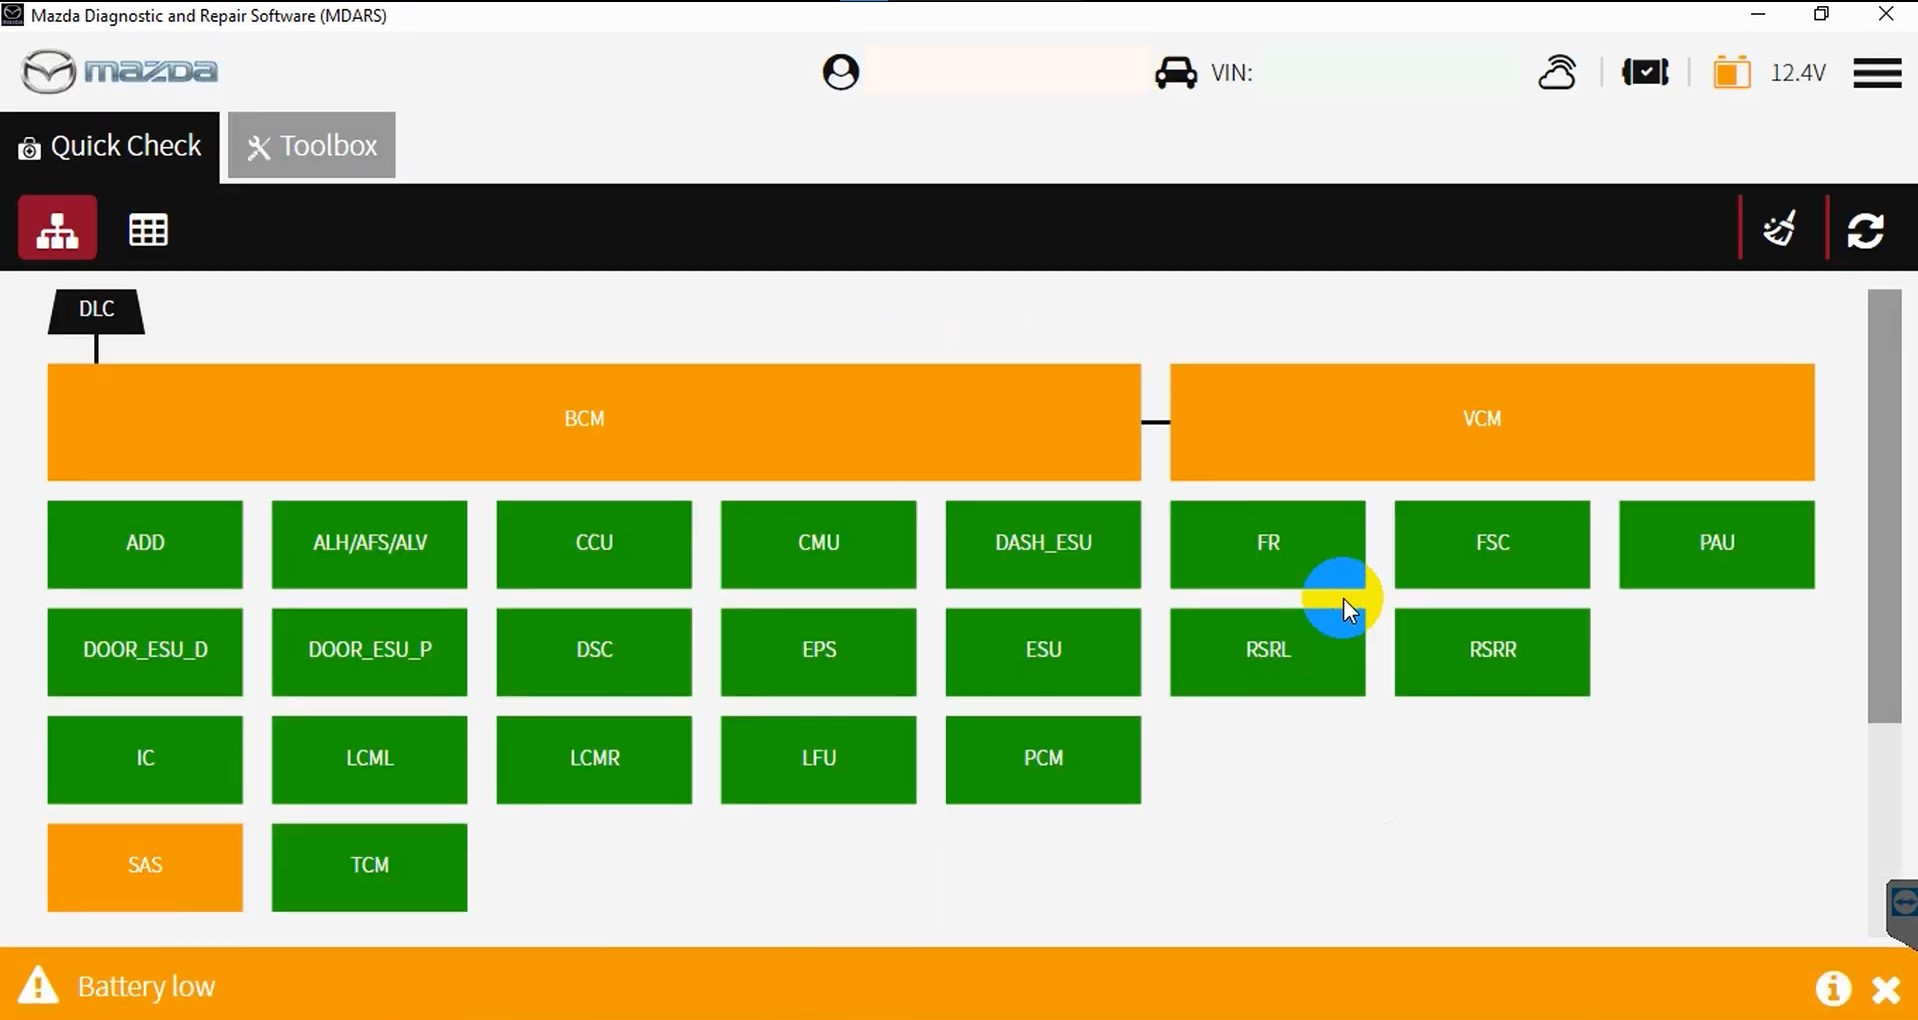Select the VCM module block

click(1492, 422)
